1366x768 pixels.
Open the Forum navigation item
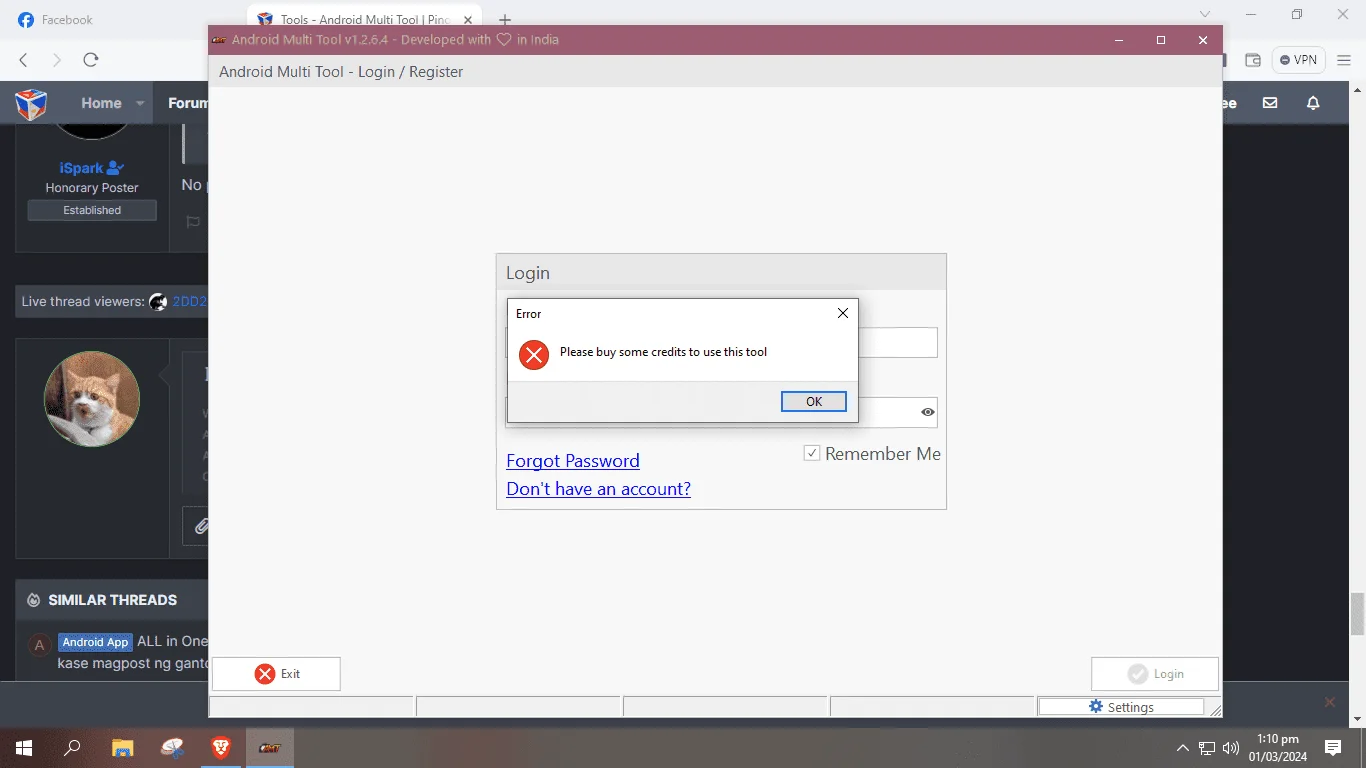[188, 103]
